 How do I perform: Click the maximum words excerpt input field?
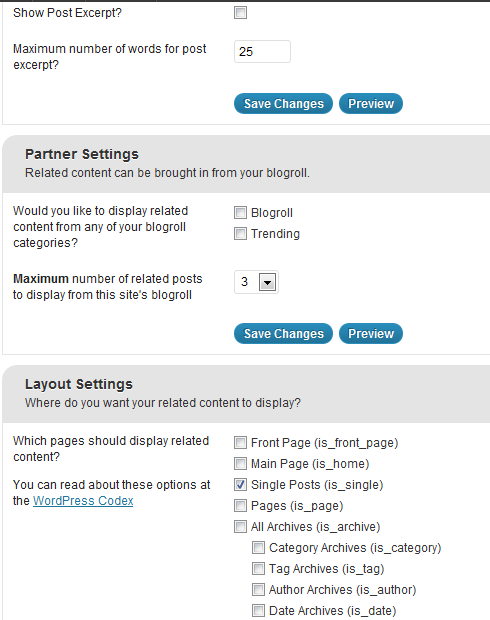(x=262, y=51)
